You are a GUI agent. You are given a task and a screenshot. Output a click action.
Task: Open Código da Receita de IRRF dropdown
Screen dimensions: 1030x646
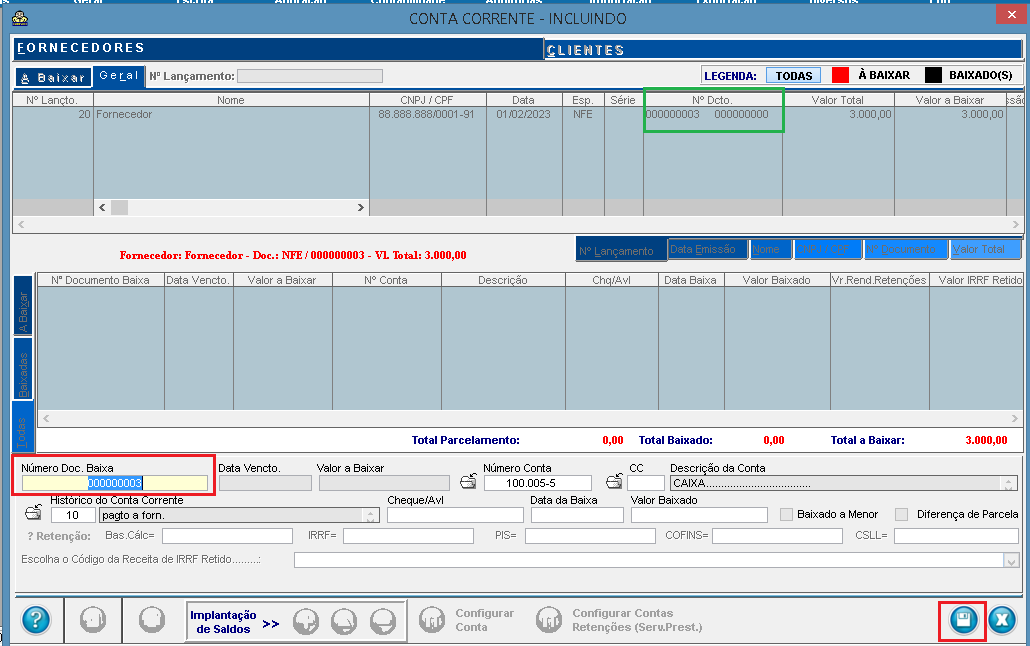coord(1012,561)
